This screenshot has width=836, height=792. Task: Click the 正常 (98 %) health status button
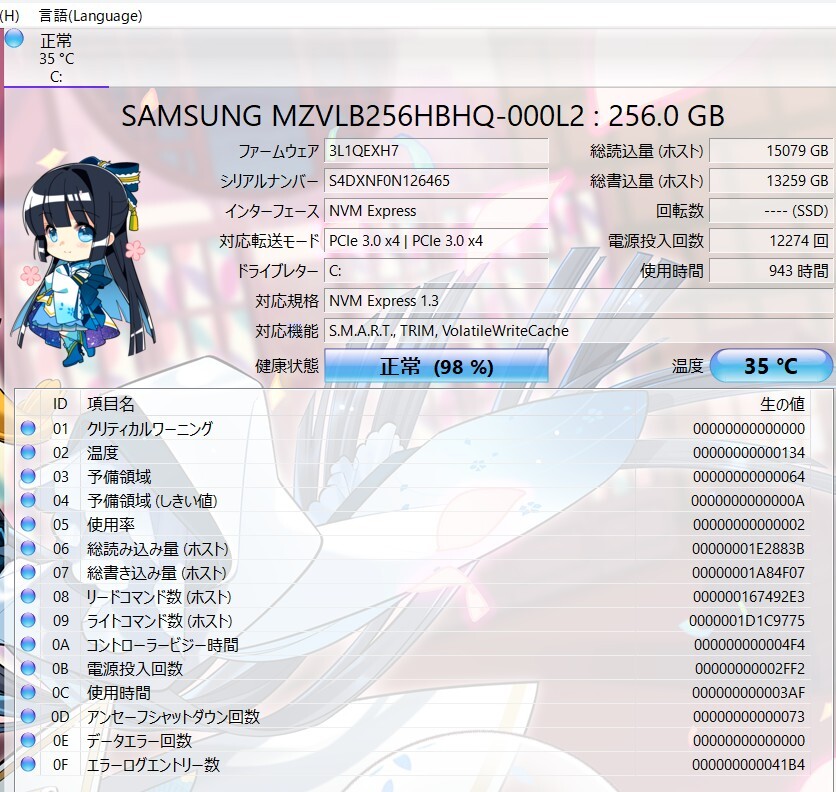point(436,366)
